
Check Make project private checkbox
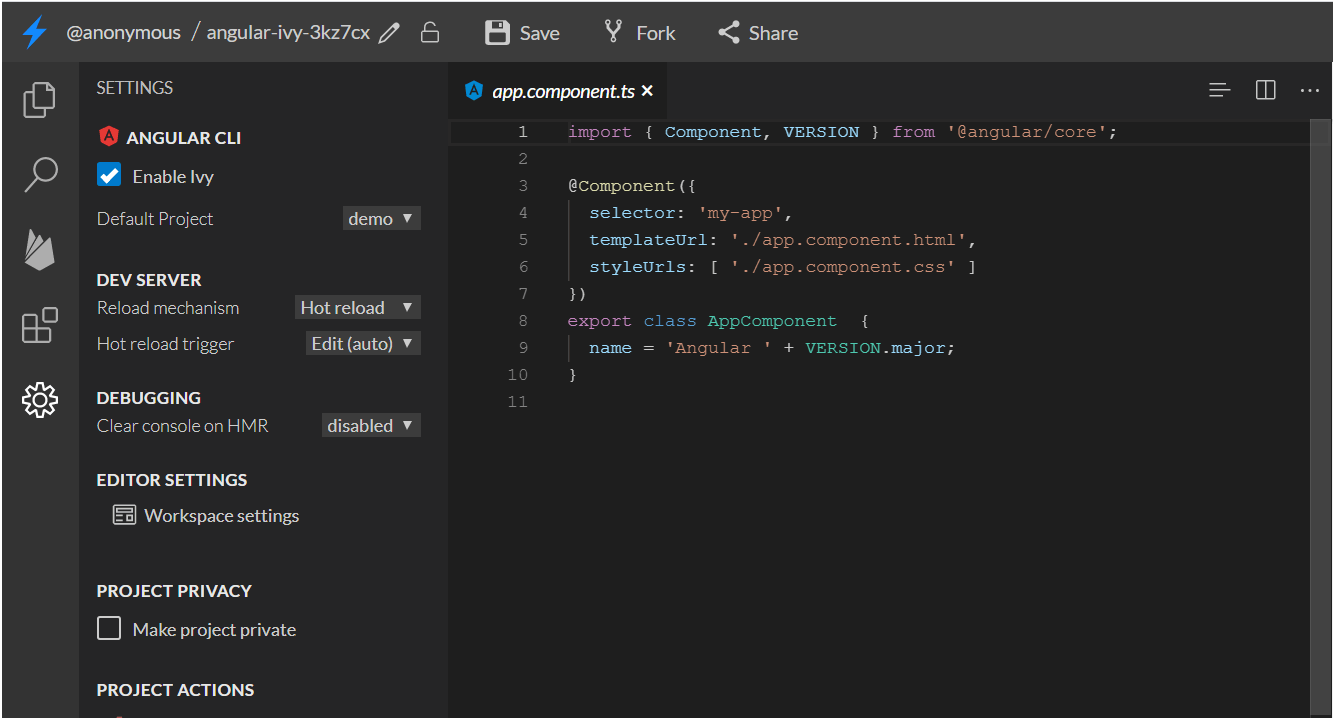(109, 629)
